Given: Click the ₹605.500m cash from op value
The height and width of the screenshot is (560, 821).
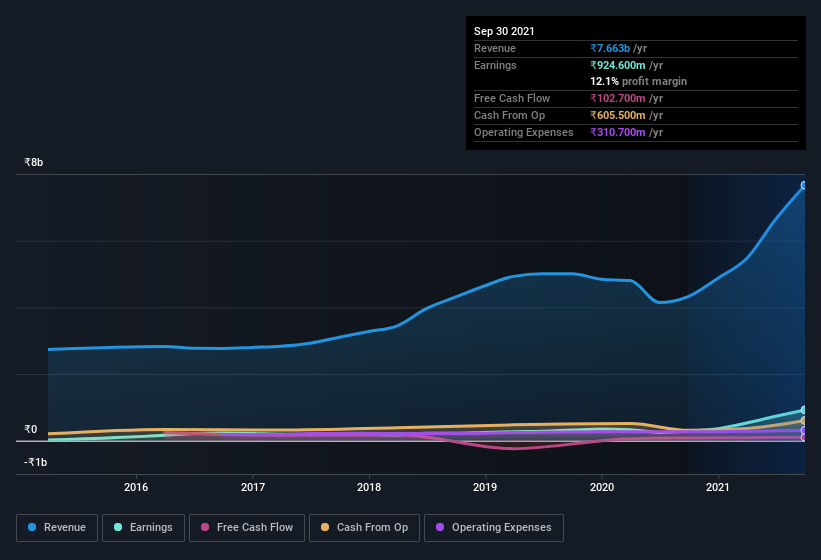Looking at the screenshot, I should (x=618, y=115).
